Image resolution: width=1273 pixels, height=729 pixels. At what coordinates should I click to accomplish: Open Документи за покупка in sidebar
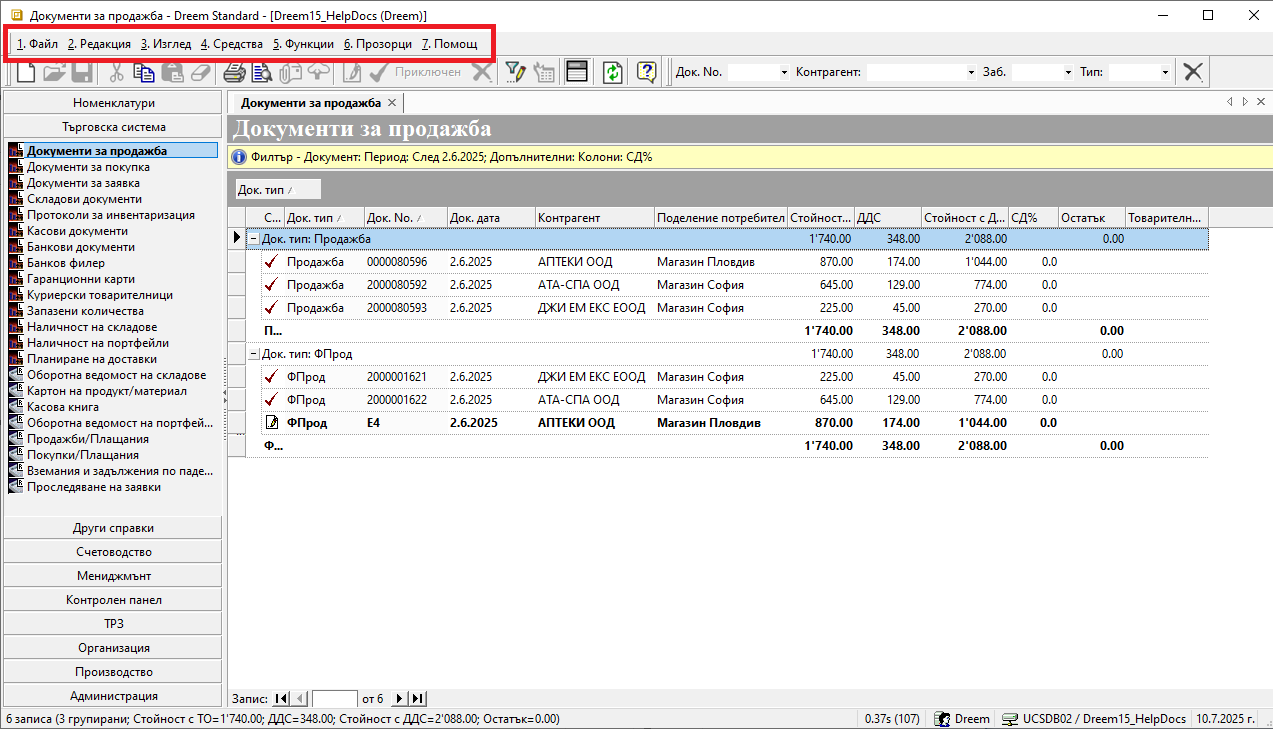click(x=89, y=167)
